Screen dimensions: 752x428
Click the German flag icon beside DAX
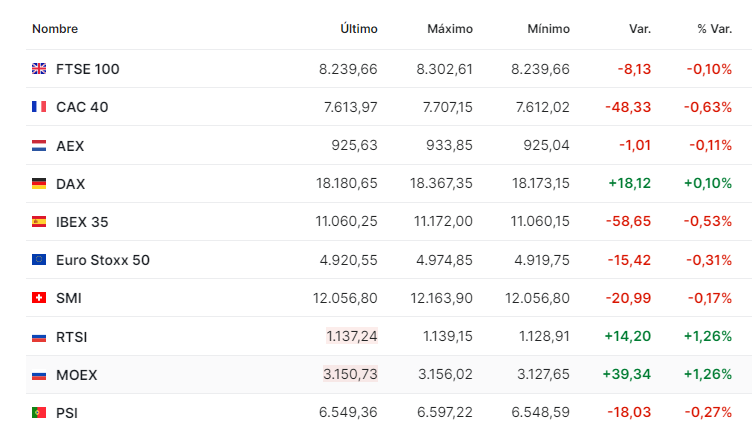pos(39,184)
